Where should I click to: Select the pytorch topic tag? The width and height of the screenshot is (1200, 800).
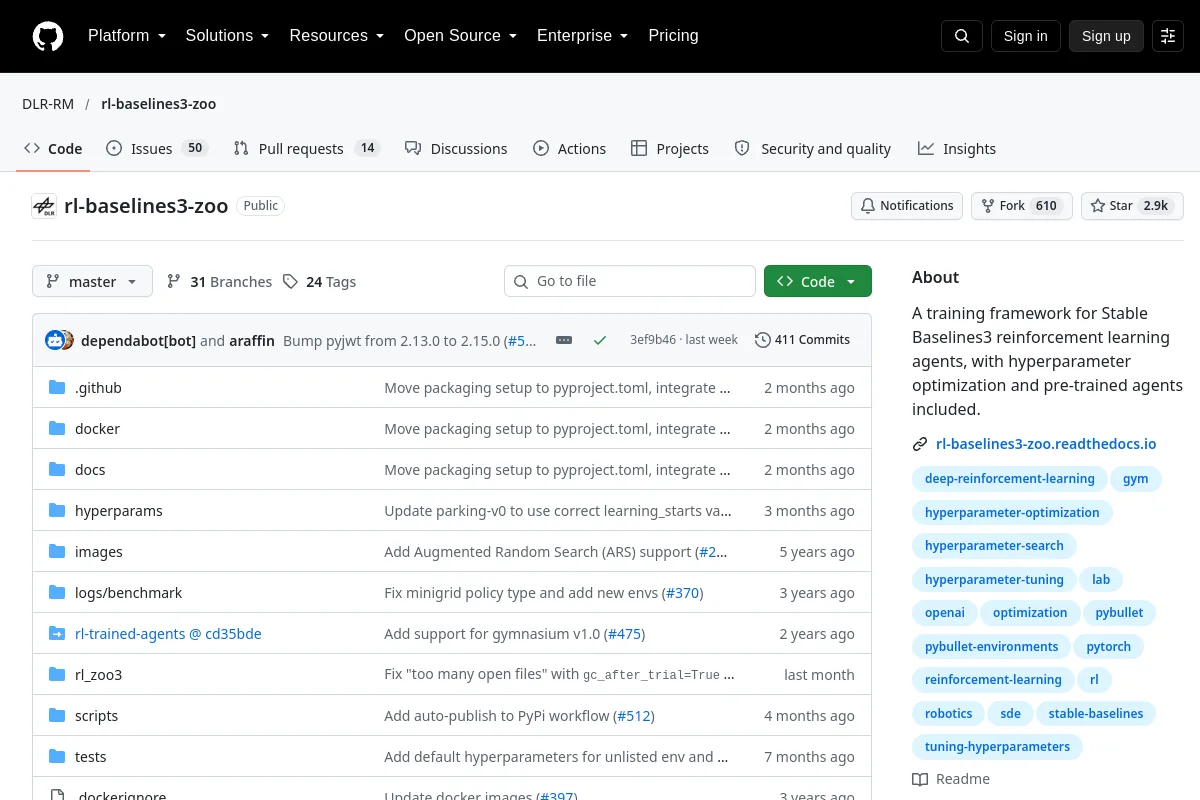[1109, 647]
